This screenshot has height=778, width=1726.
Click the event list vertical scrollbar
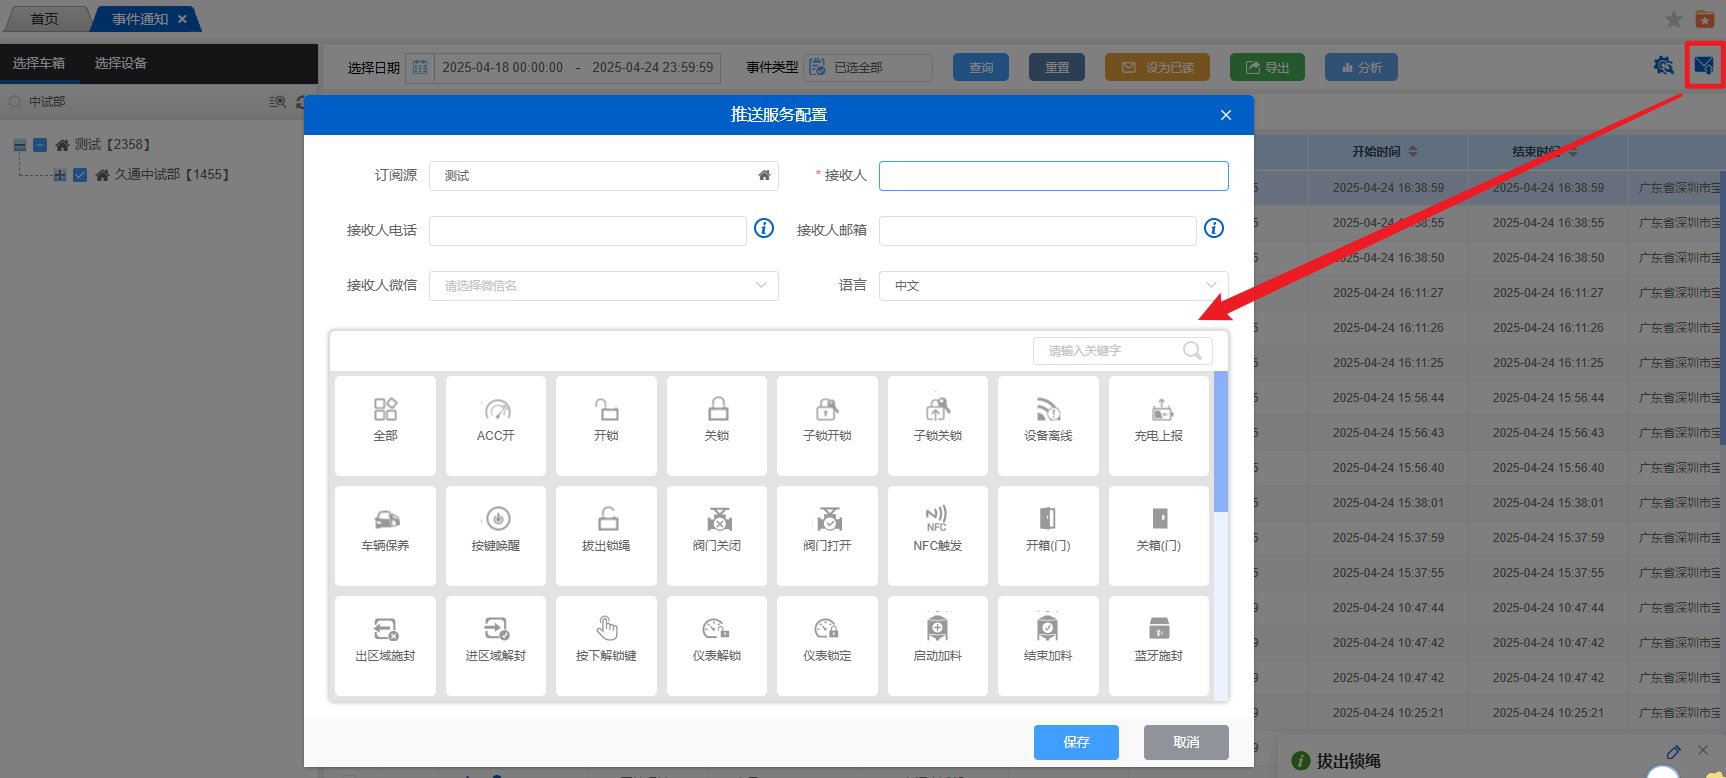tap(1220, 440)
